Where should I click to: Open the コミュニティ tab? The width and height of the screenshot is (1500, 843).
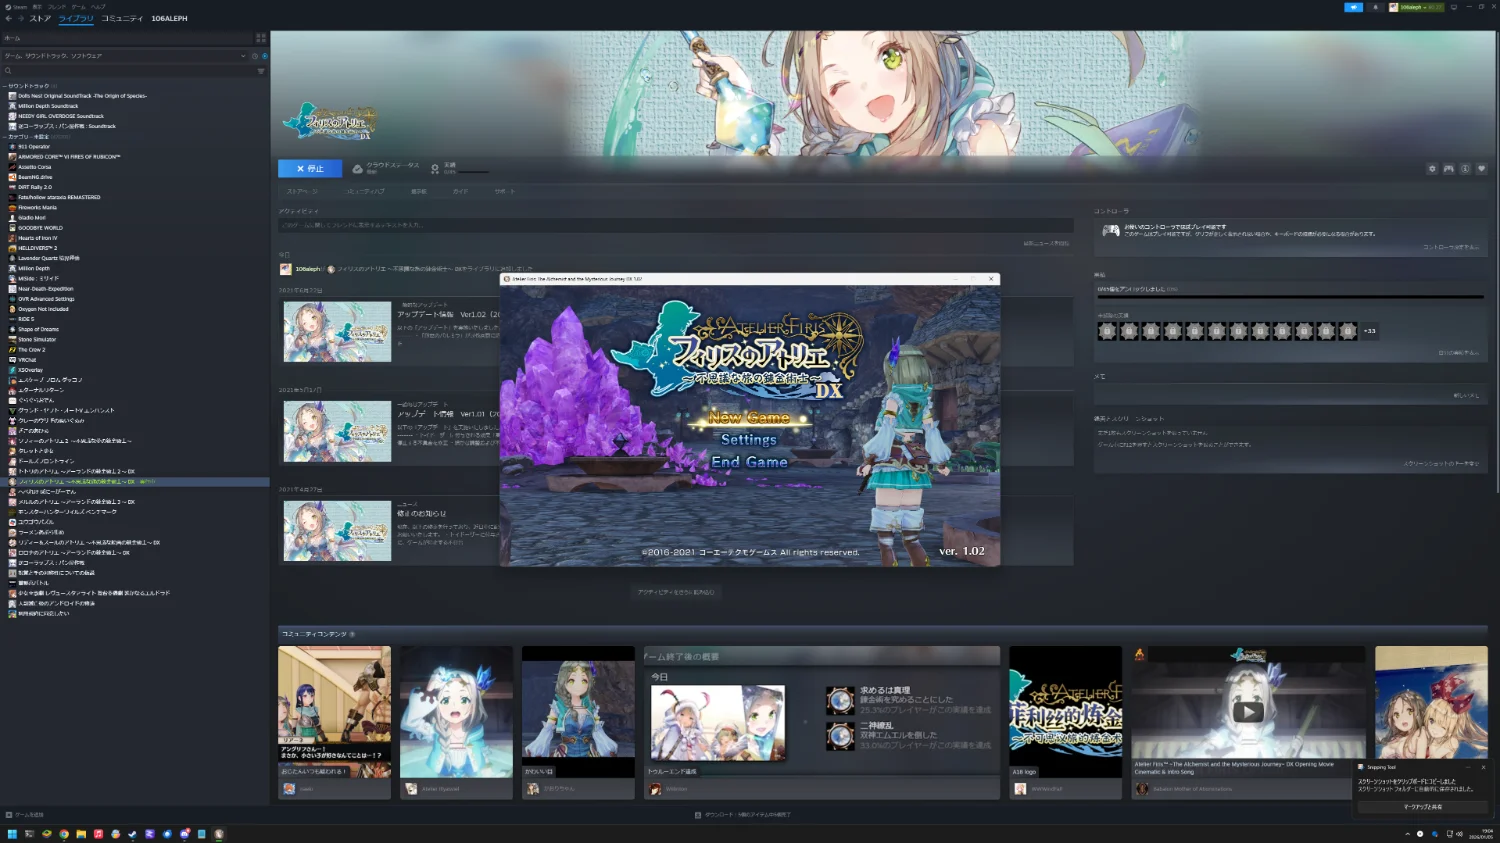122,18
